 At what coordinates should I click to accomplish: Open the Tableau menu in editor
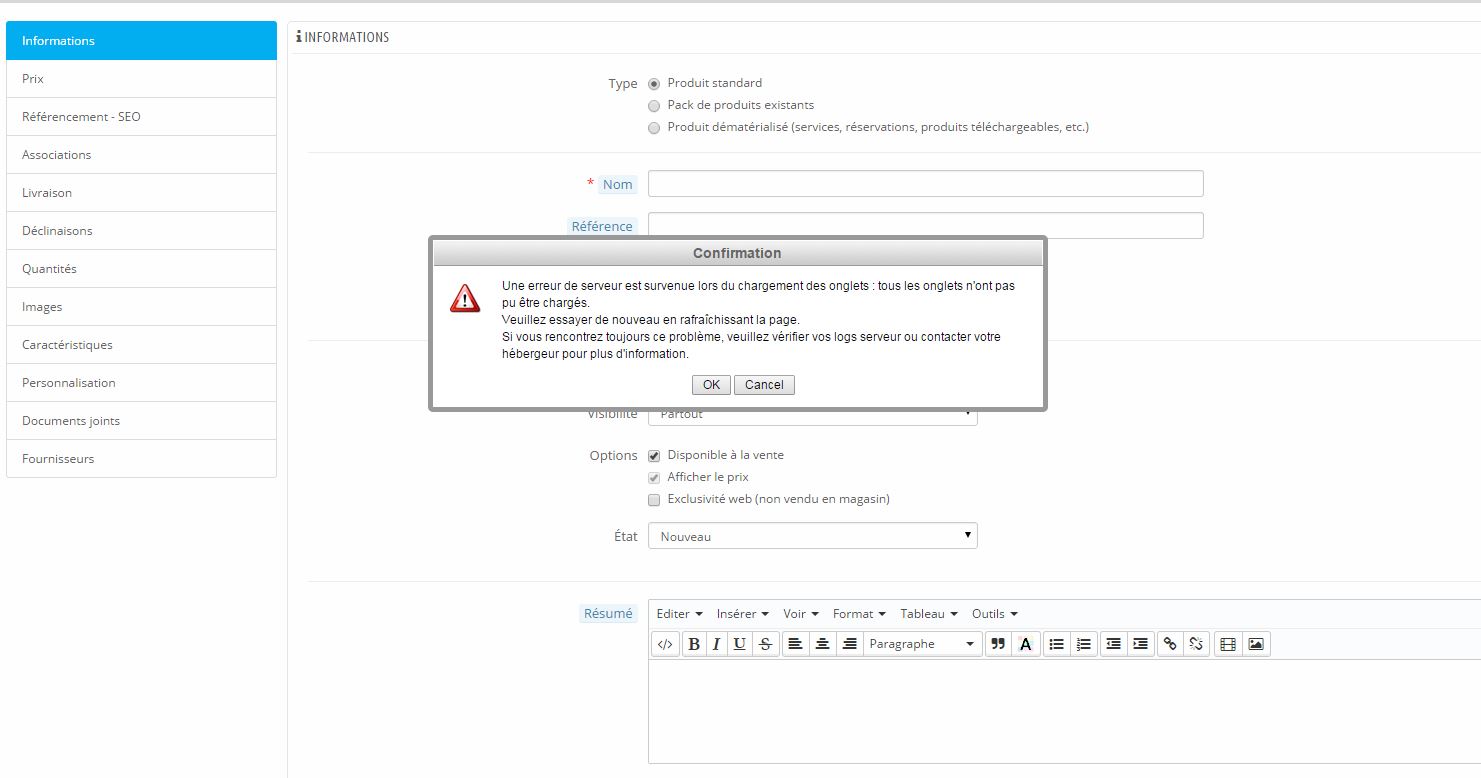tap(928, 614)
